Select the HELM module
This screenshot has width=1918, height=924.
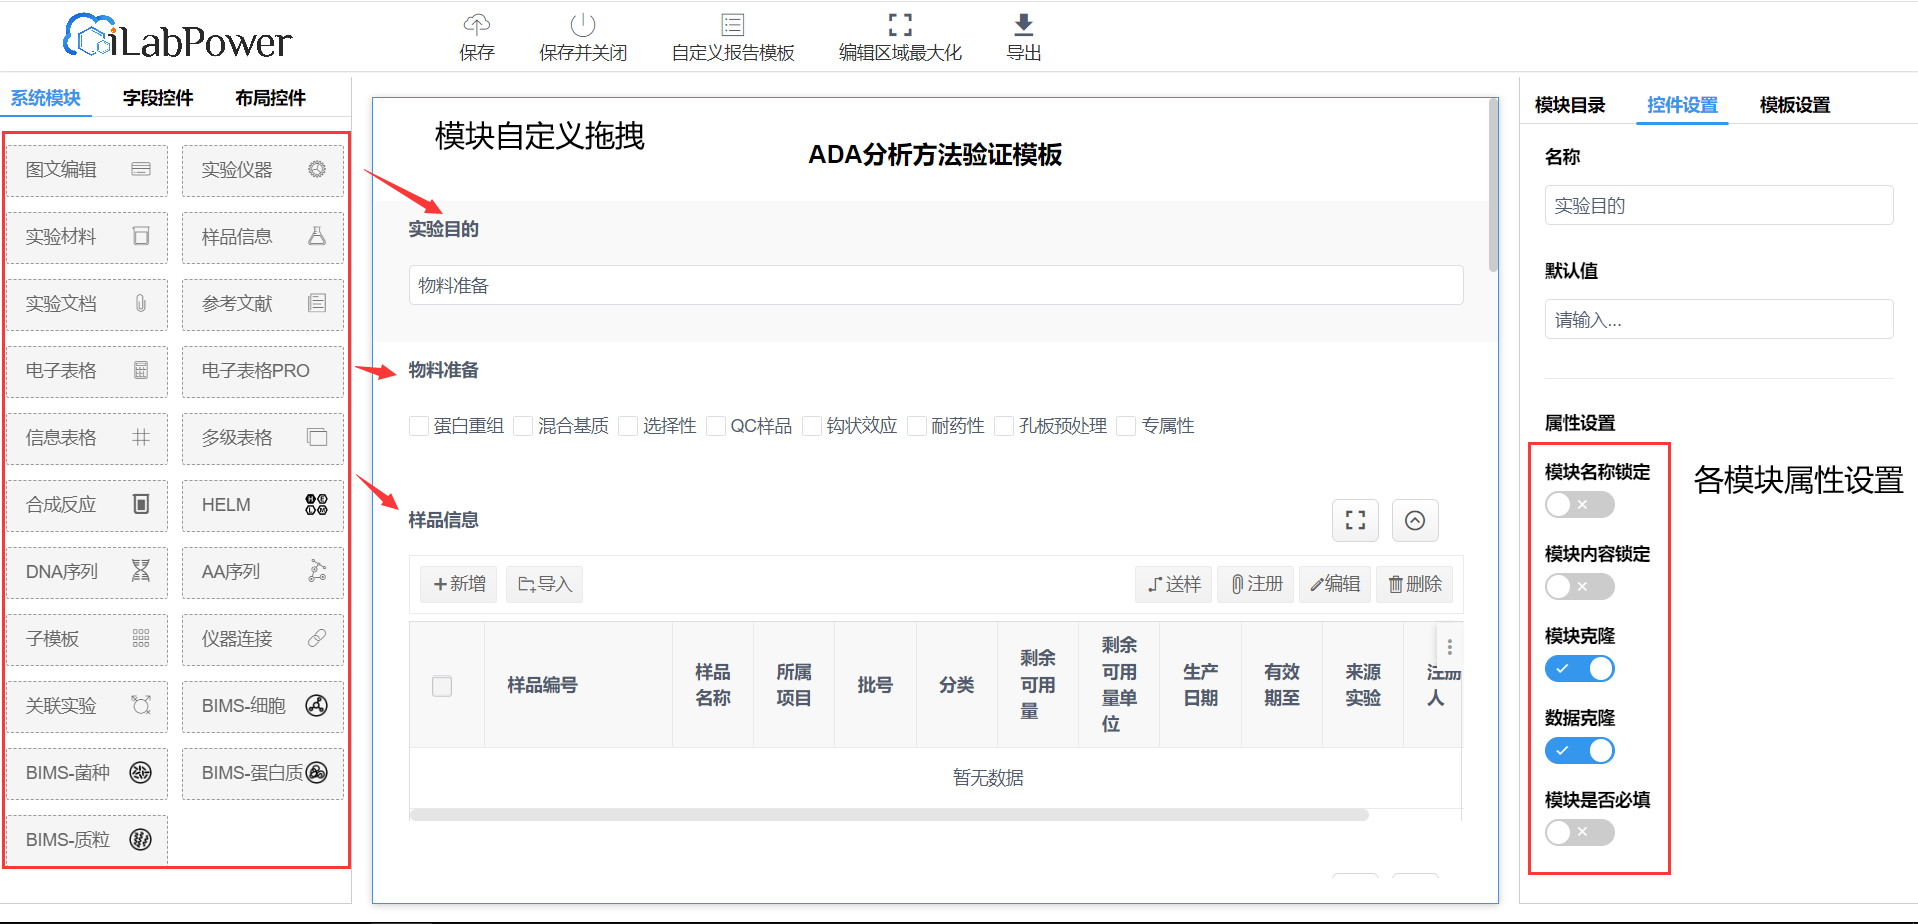pos(263,505)
